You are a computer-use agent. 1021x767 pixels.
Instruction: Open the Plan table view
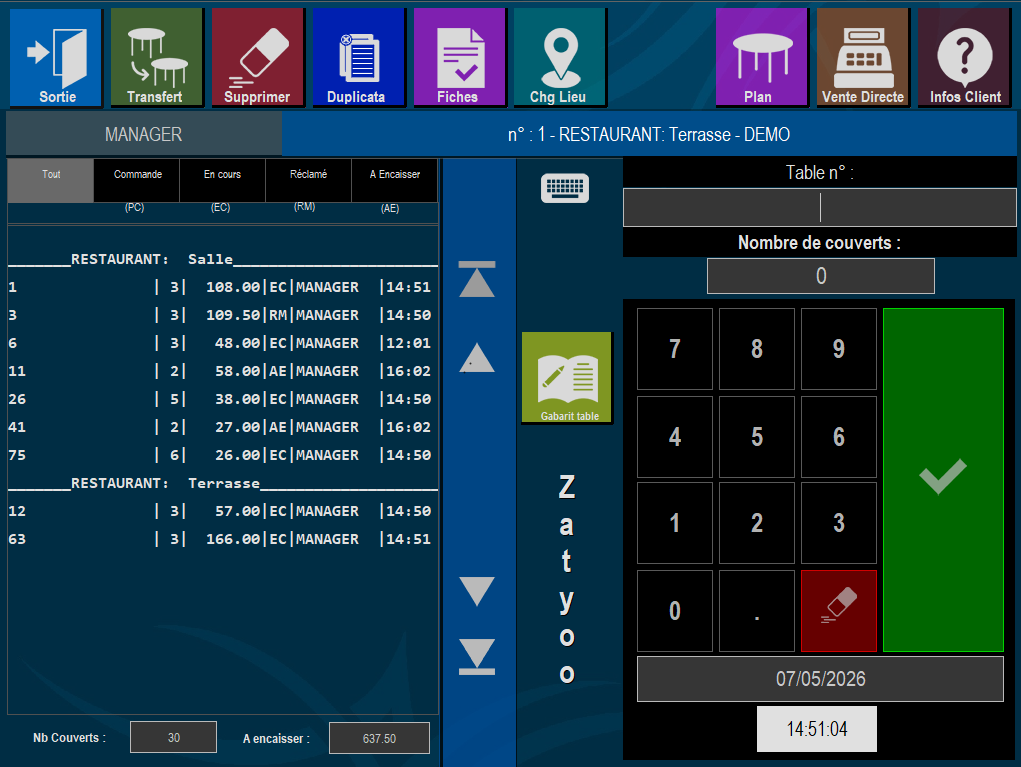(x=762, y=57)
